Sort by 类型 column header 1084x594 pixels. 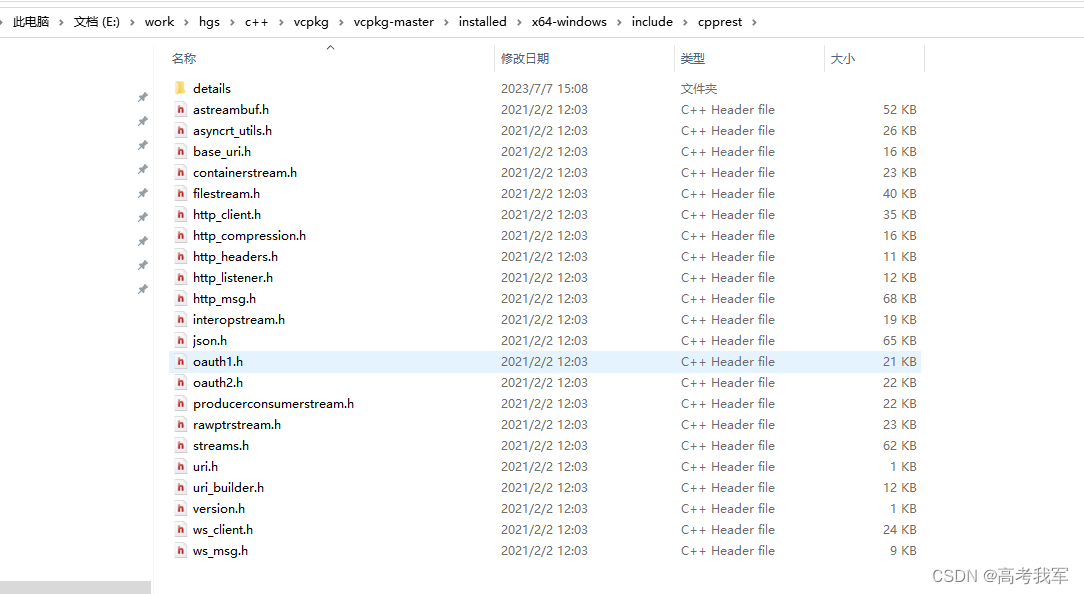(x=693, y=59)
